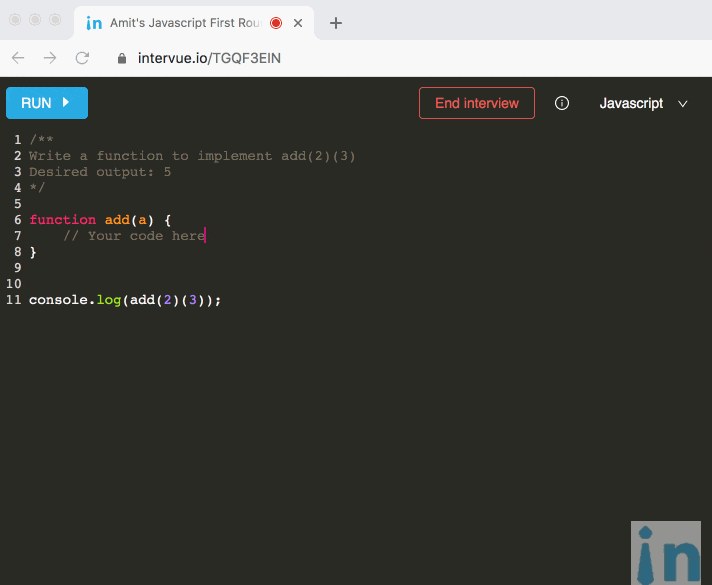The height and width of the screenshot is (585, 712).
Task: Click the blue RUN button
Action: (x=46, y=103)
